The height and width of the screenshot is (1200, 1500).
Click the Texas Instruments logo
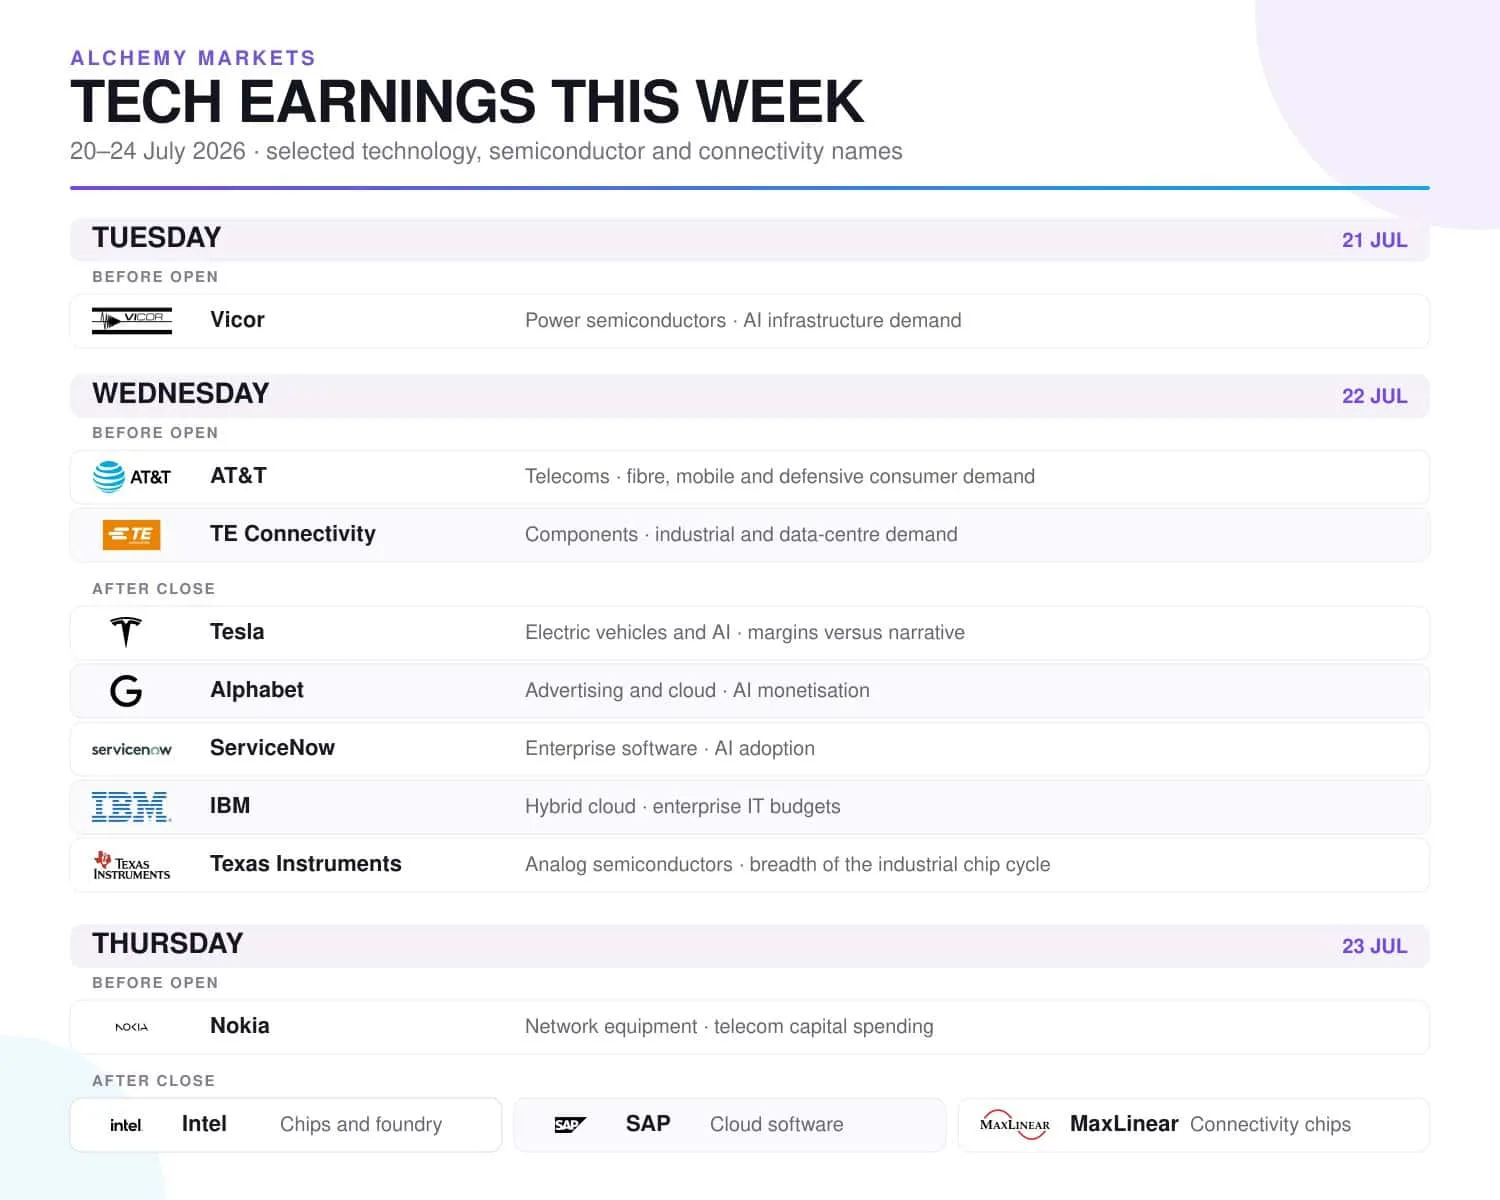tap(132, 865)
